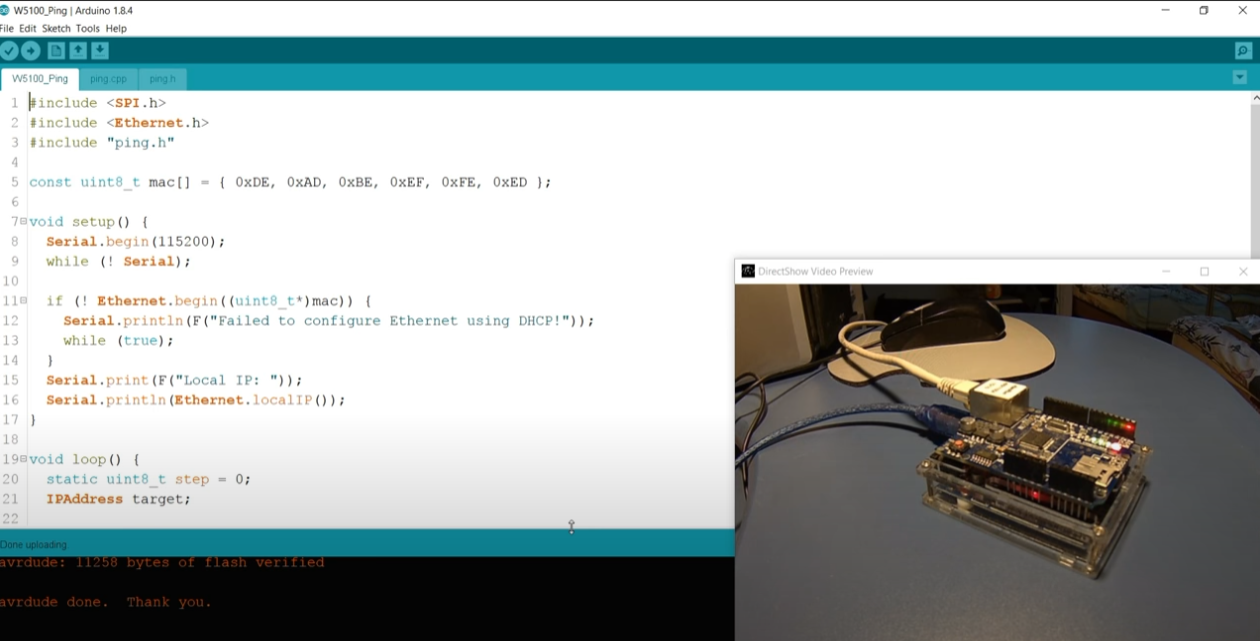Switch to the ping.cpp tab
The width and height of the screenshot is (1260, 641).
click(x=108, y=78)
